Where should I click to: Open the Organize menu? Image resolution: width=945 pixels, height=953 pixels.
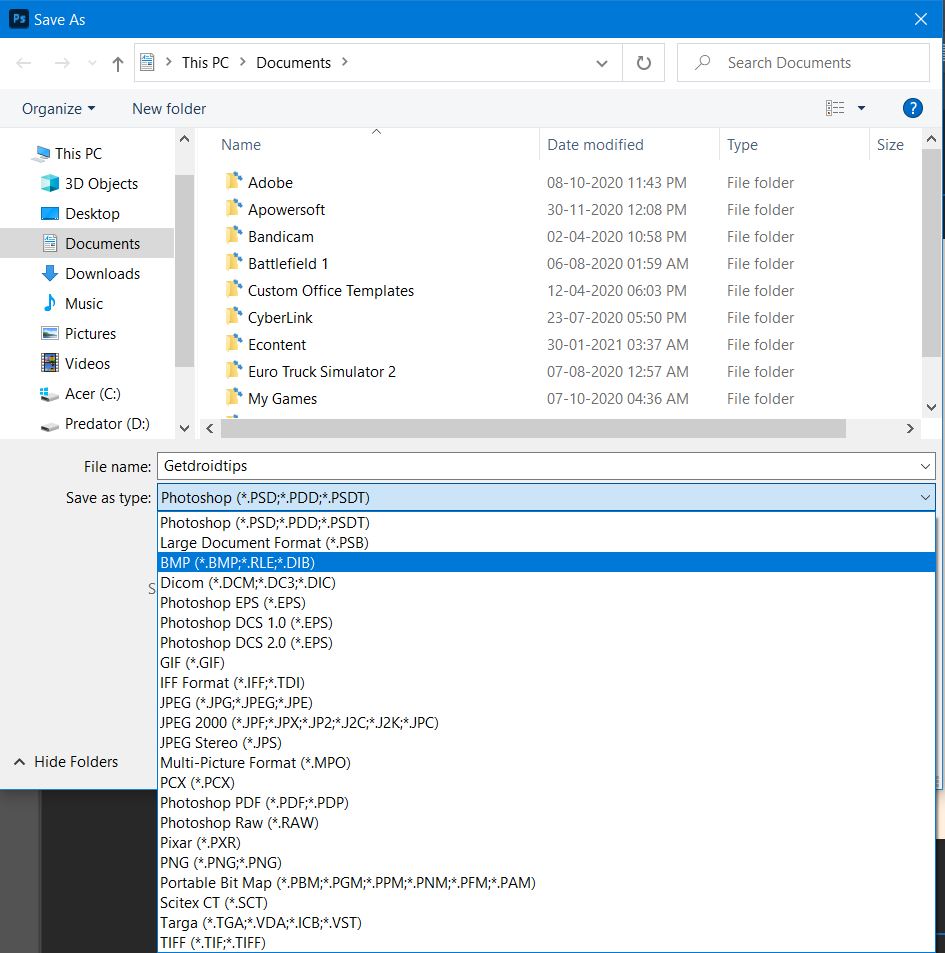tap(58, 109)
